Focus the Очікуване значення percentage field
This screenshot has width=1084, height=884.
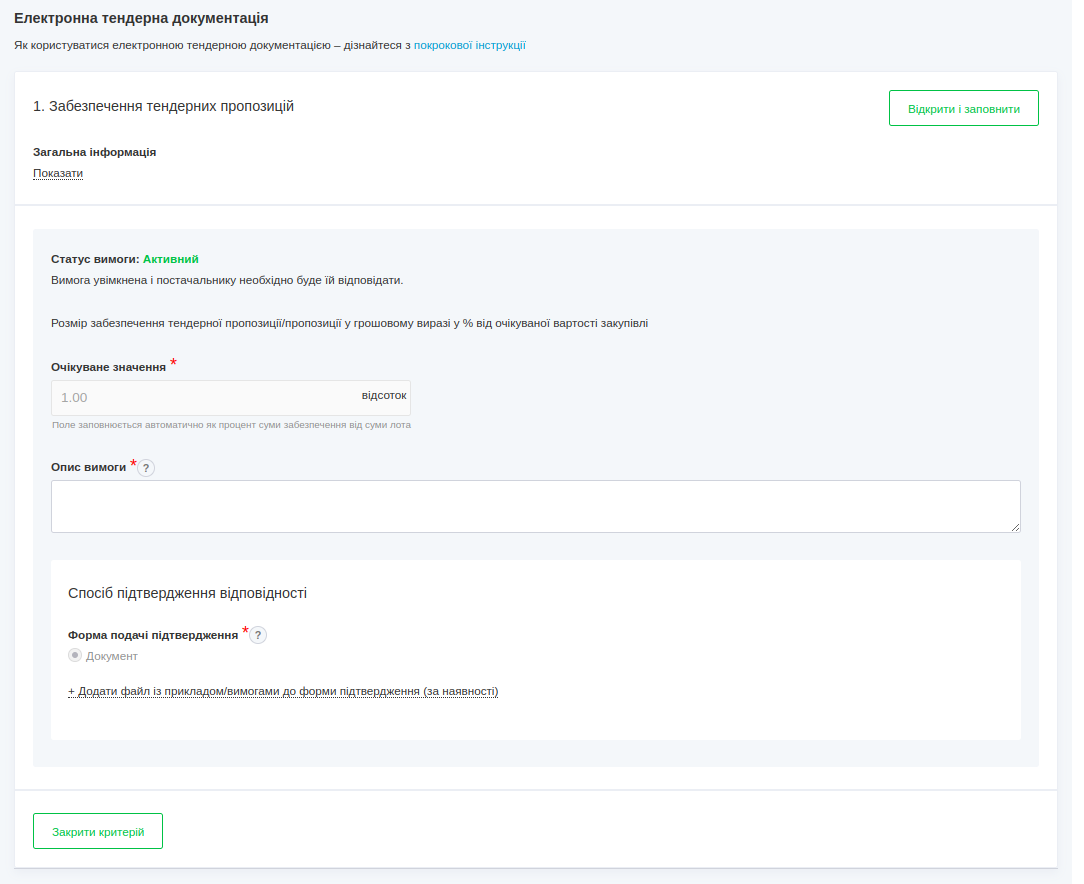(x=200, y=397)
